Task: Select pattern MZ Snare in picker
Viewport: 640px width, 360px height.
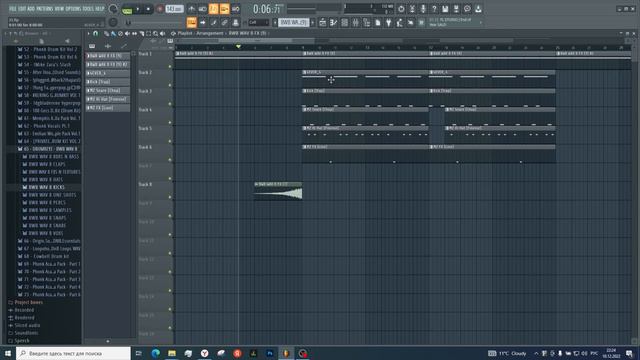Action: coord(108,91)
